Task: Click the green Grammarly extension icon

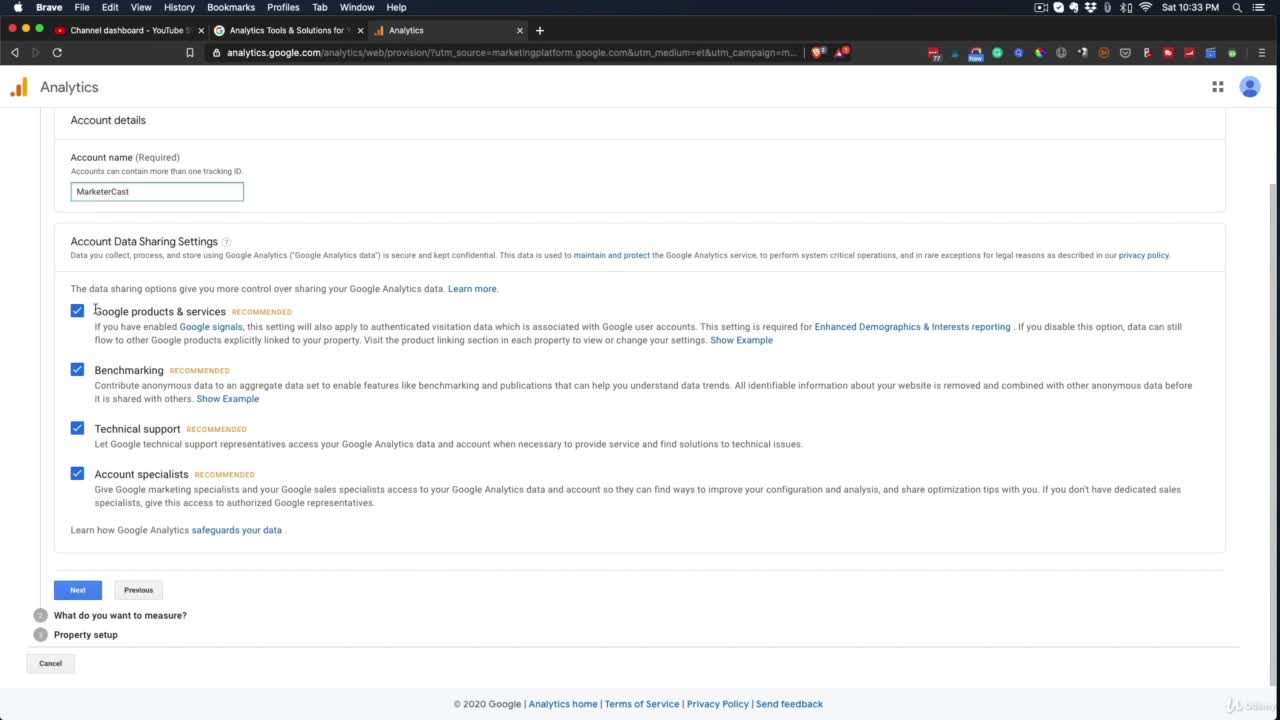Action: (997, 52)
